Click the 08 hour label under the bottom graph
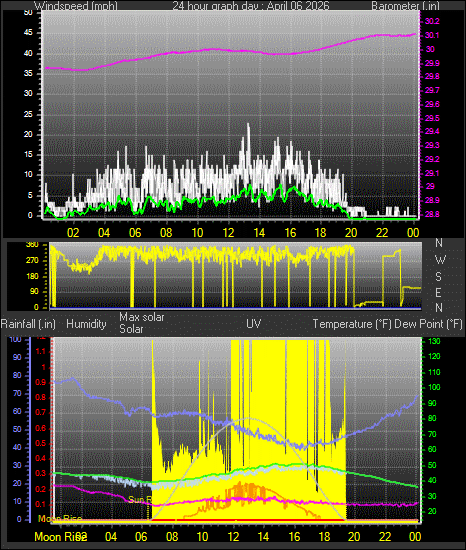 172,537
